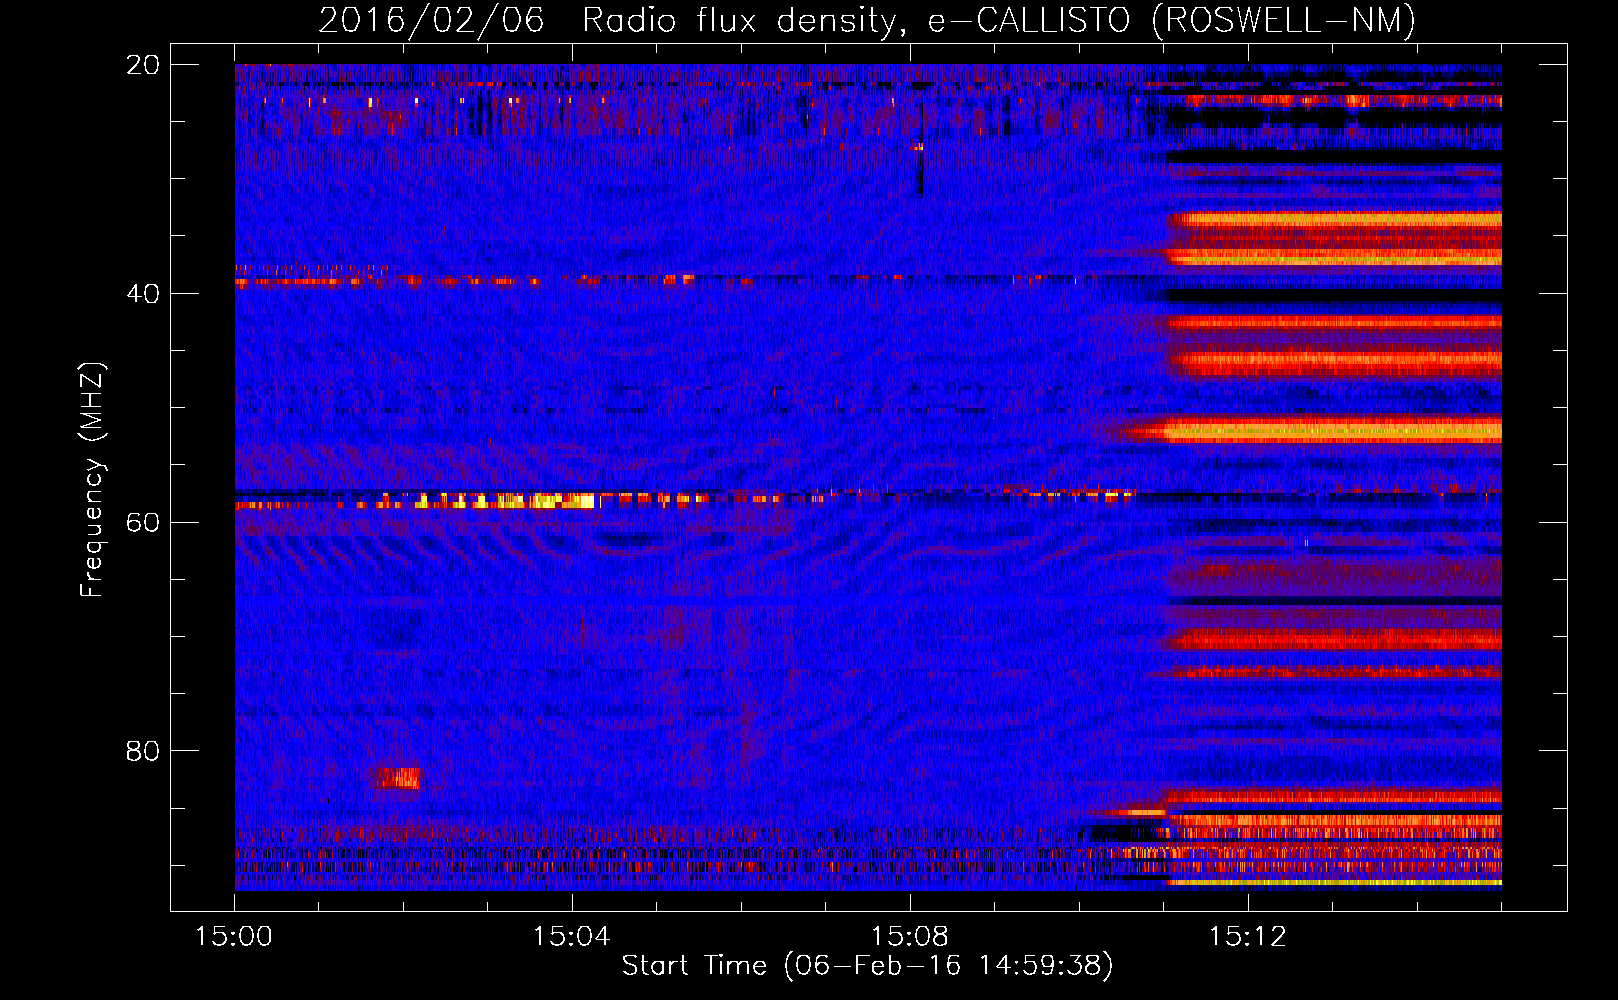Screen dimensions: 1618x1000
Task: Click the 15:08 time tick label
Action: point(910,937)
